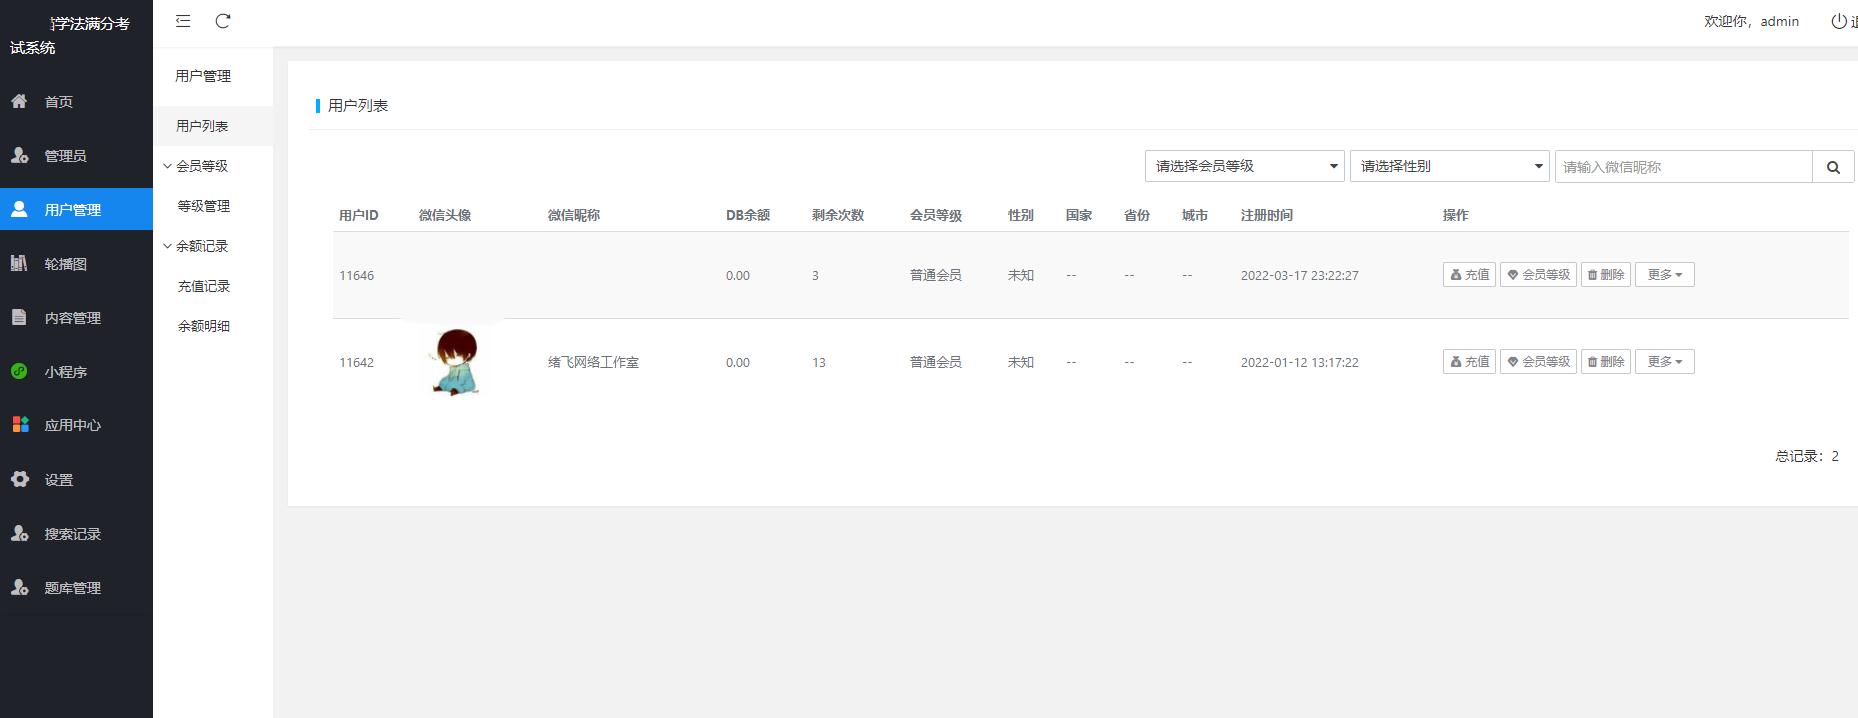The width and height of the screenshot is (1858, 718).
Task: Click 会员等级 button for user 11642
Action: click(1538, 362)
